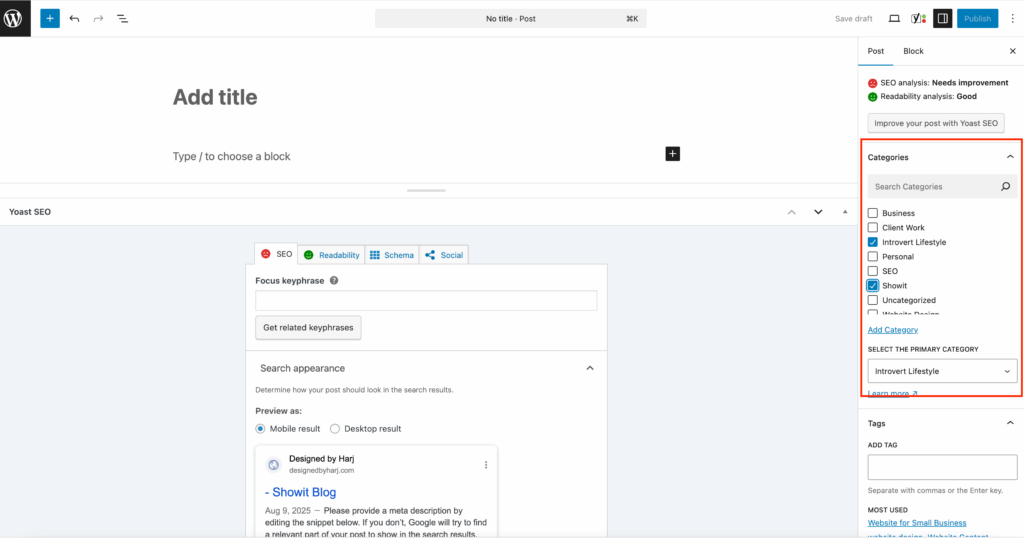Toggle the settings sidebar icon

(942, 18)
